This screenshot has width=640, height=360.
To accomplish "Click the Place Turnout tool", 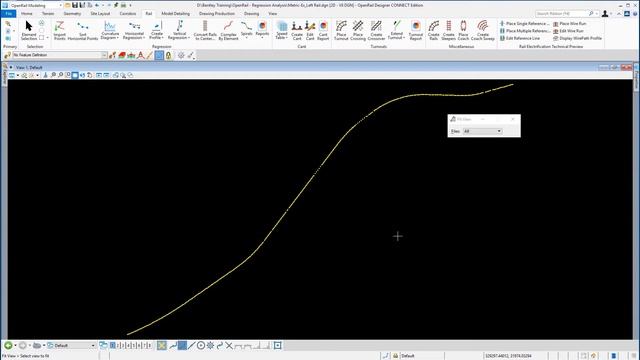I will coord(341,31).
